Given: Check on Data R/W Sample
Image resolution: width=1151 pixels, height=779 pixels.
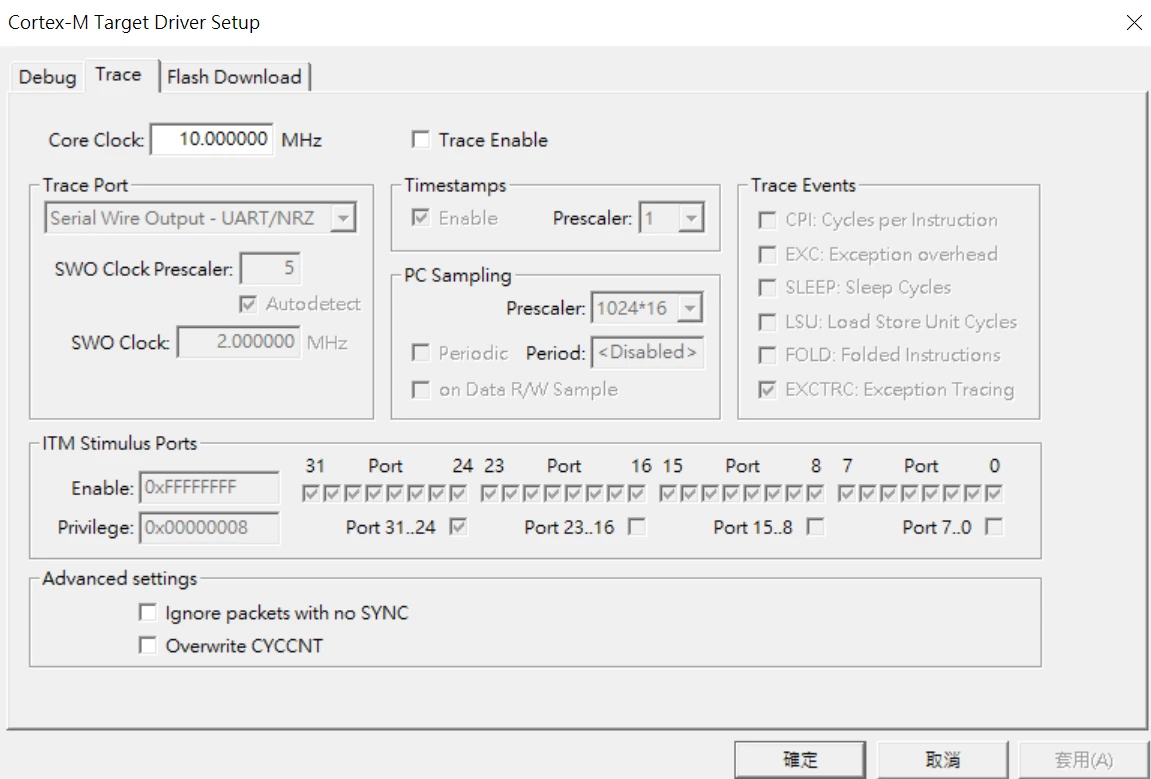Looking at the screenshot, I should point(421,389).
